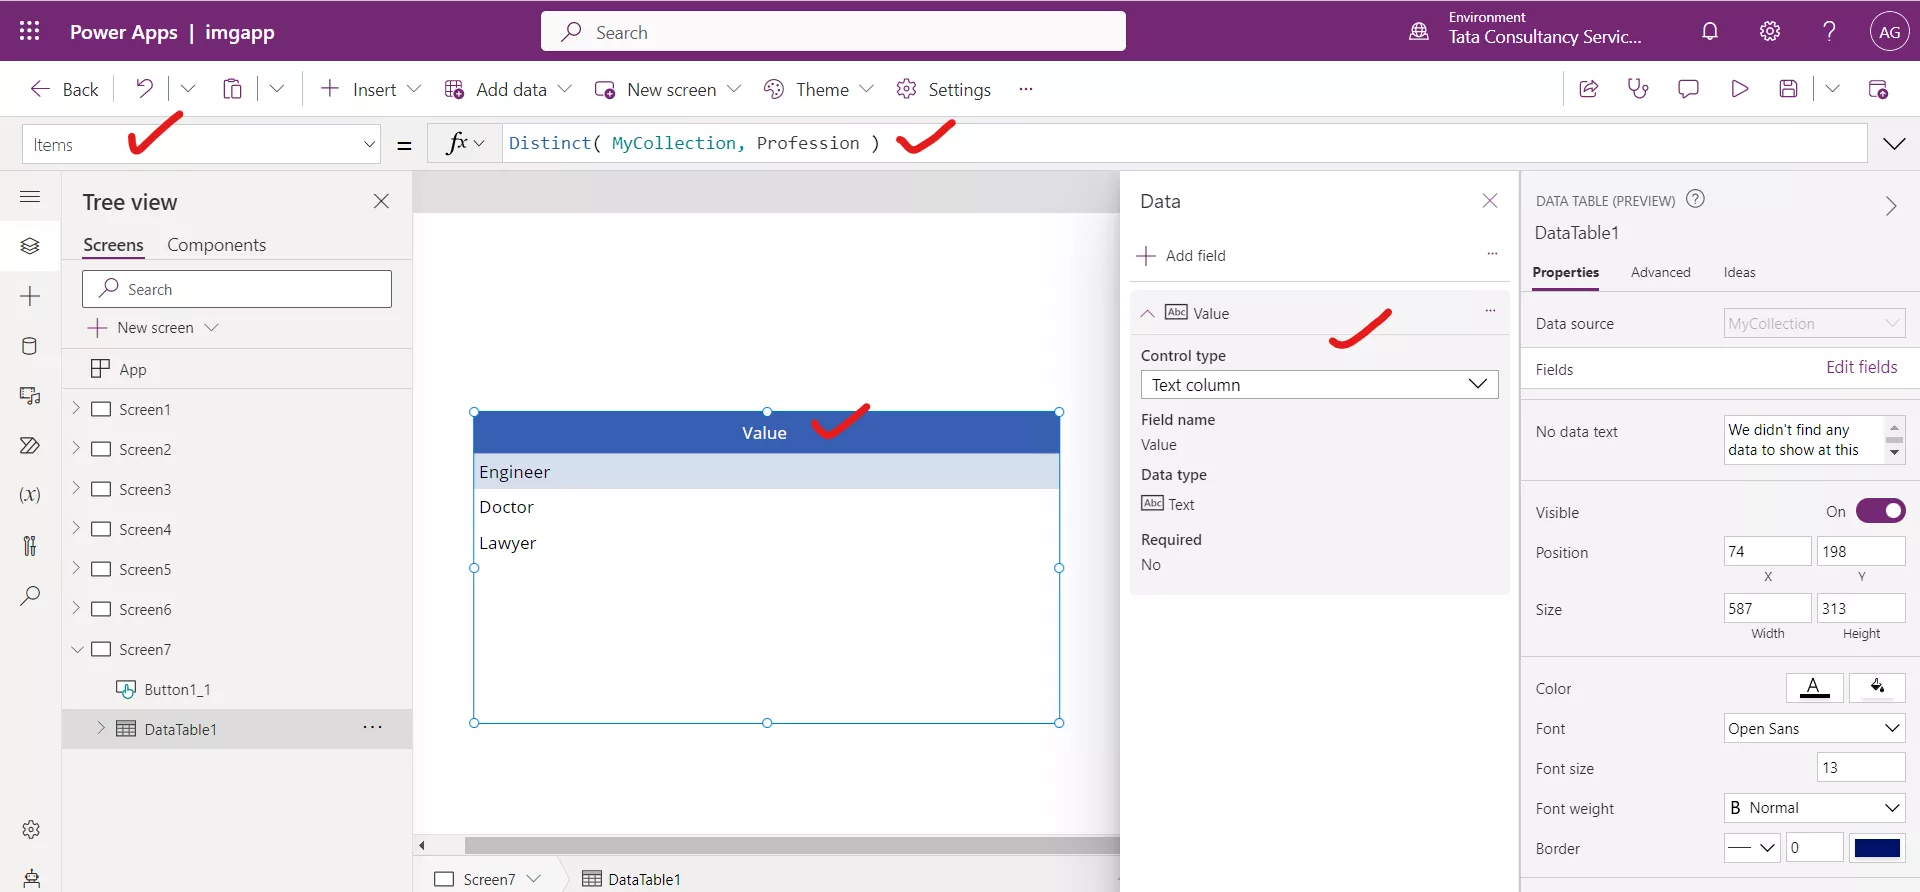The width and height of the screenshot is (1920, 892).
Task: Open the Comments icon
Action: 1688,89
